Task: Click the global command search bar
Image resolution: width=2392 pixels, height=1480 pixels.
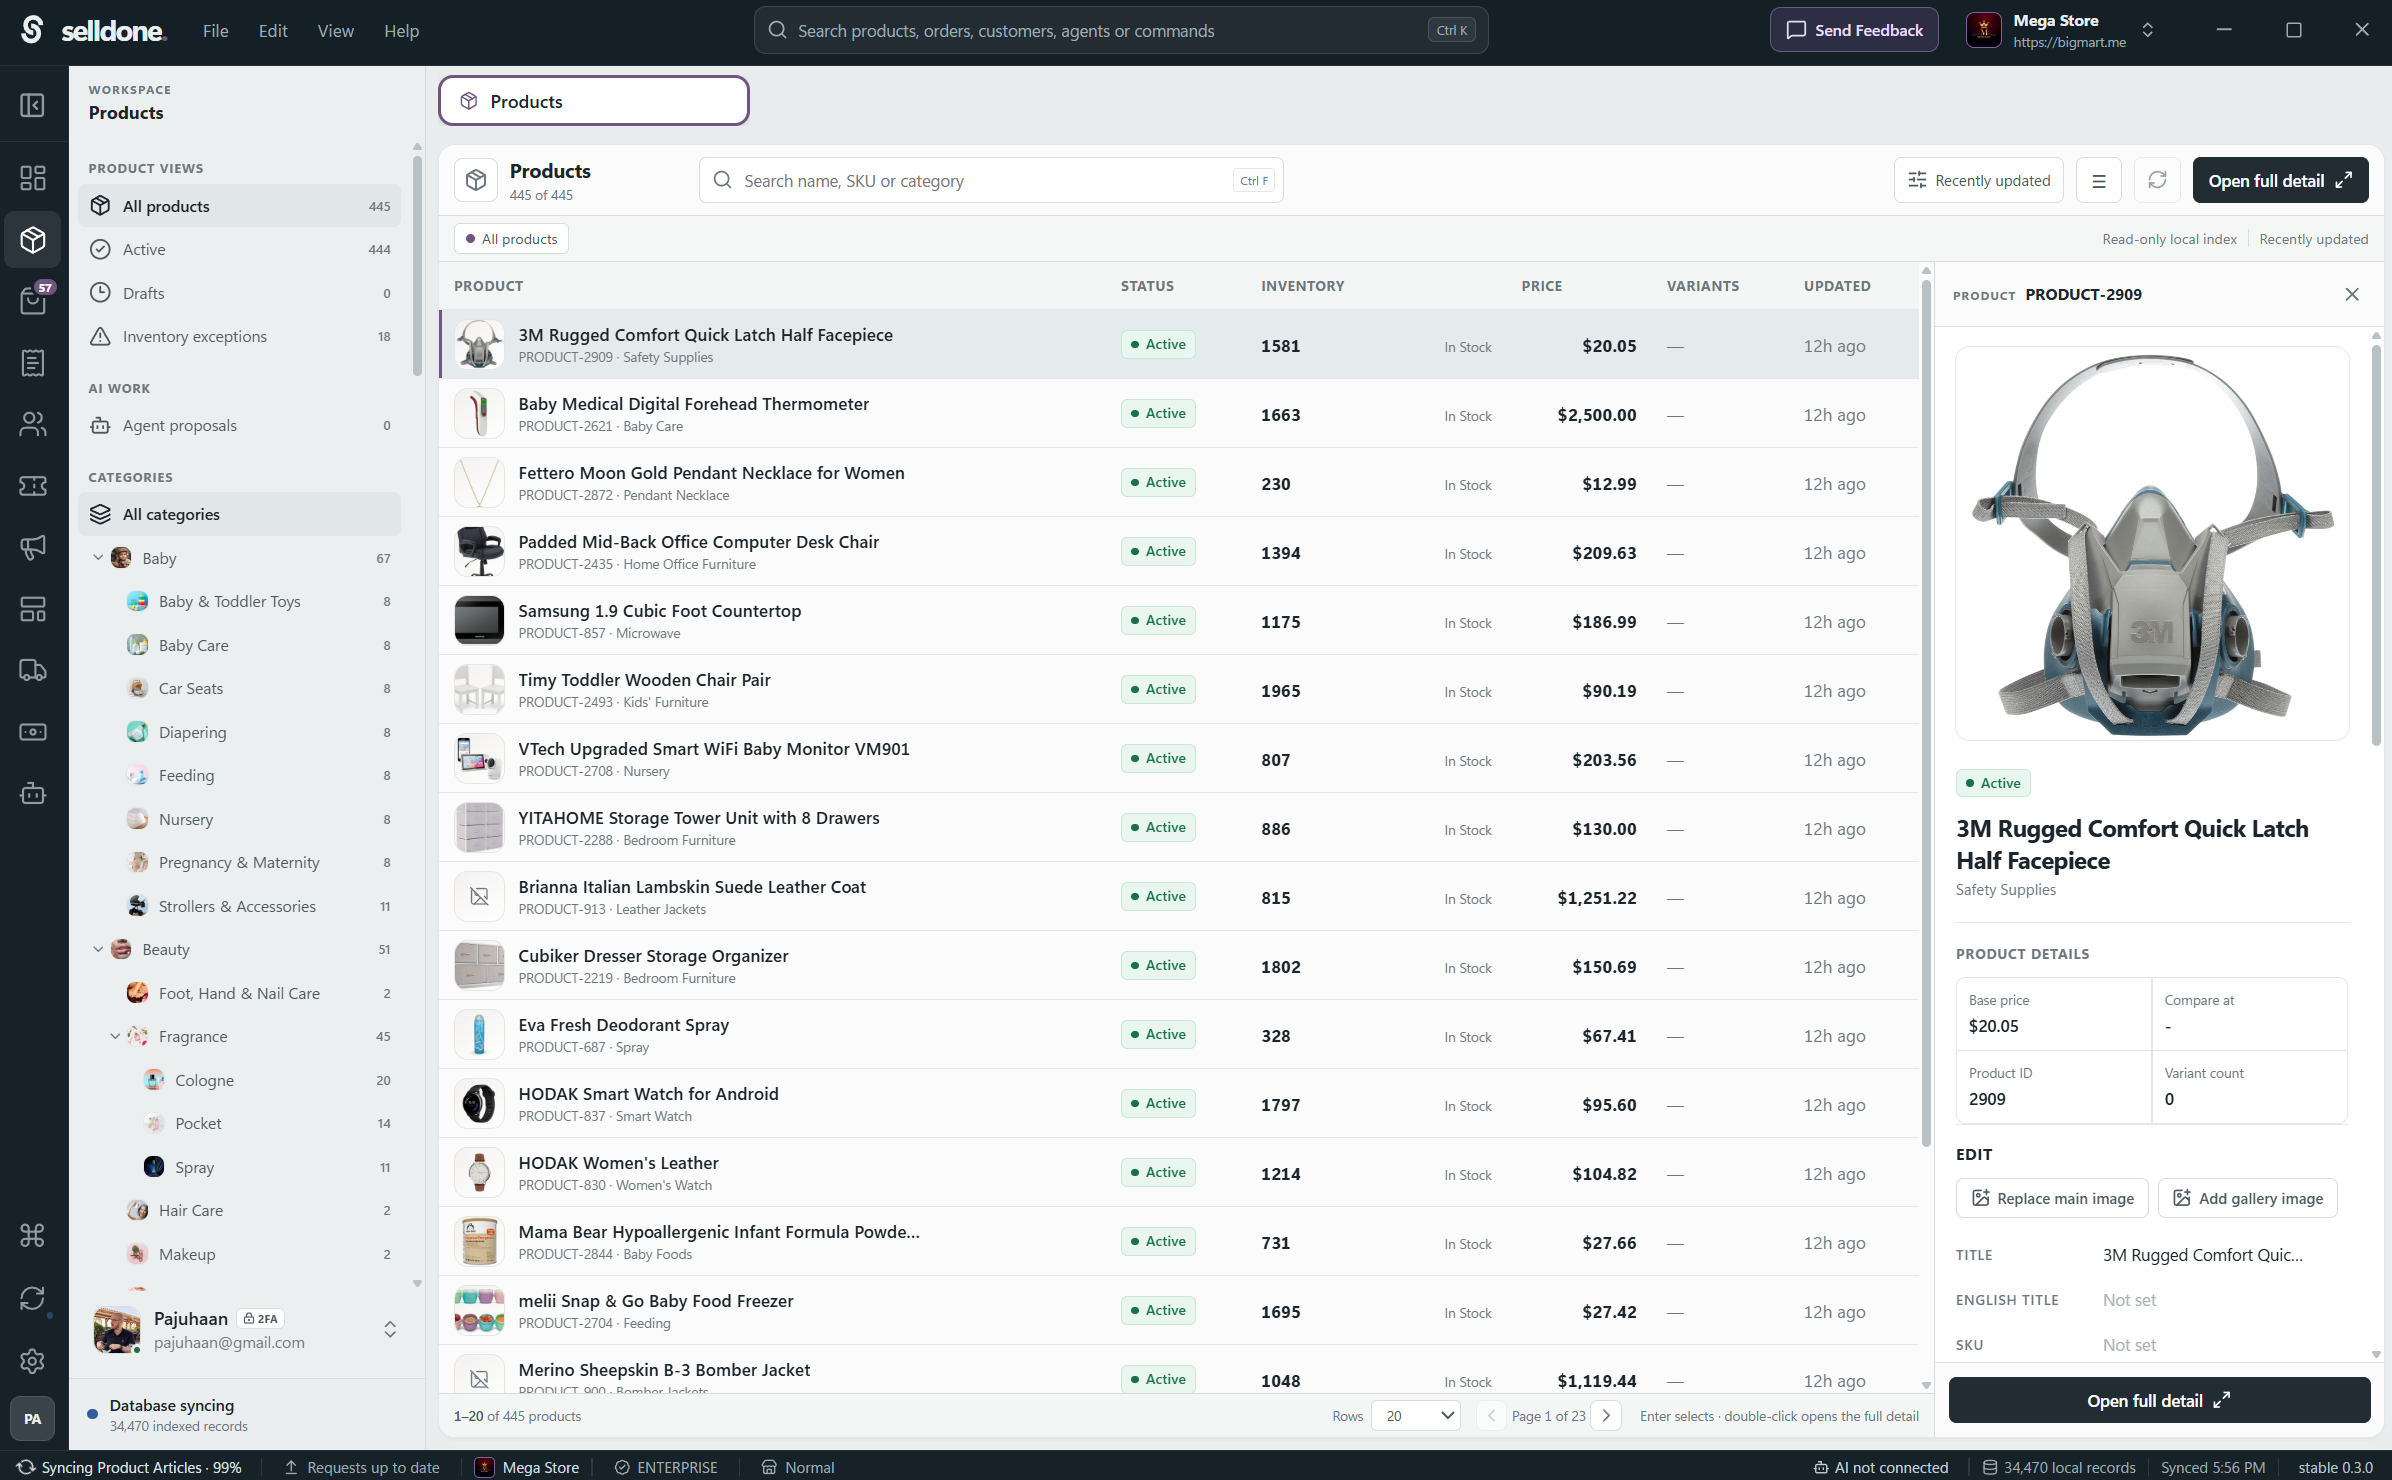Action: coord(1121,30)
